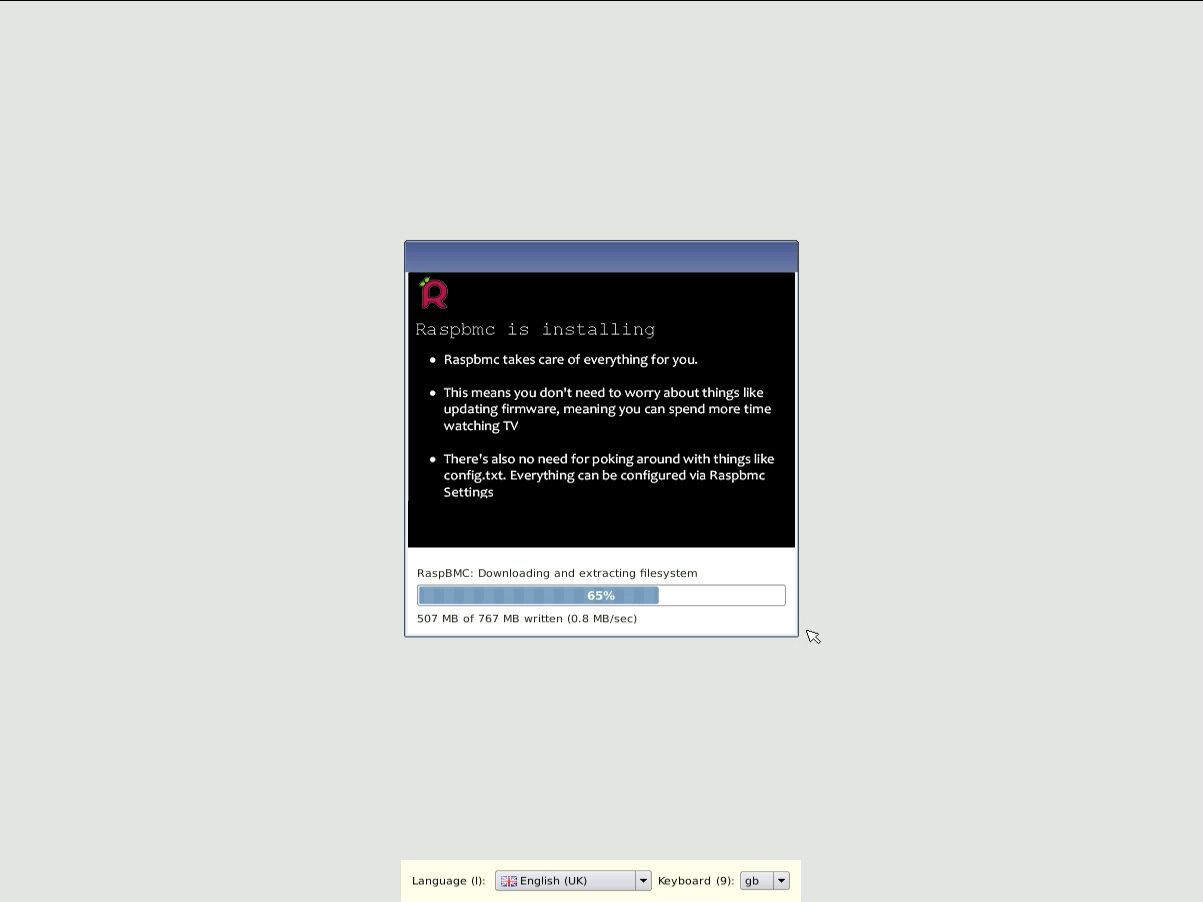
Task: Click the "Keyboard (9):" label
Action: tap(696, 881)
